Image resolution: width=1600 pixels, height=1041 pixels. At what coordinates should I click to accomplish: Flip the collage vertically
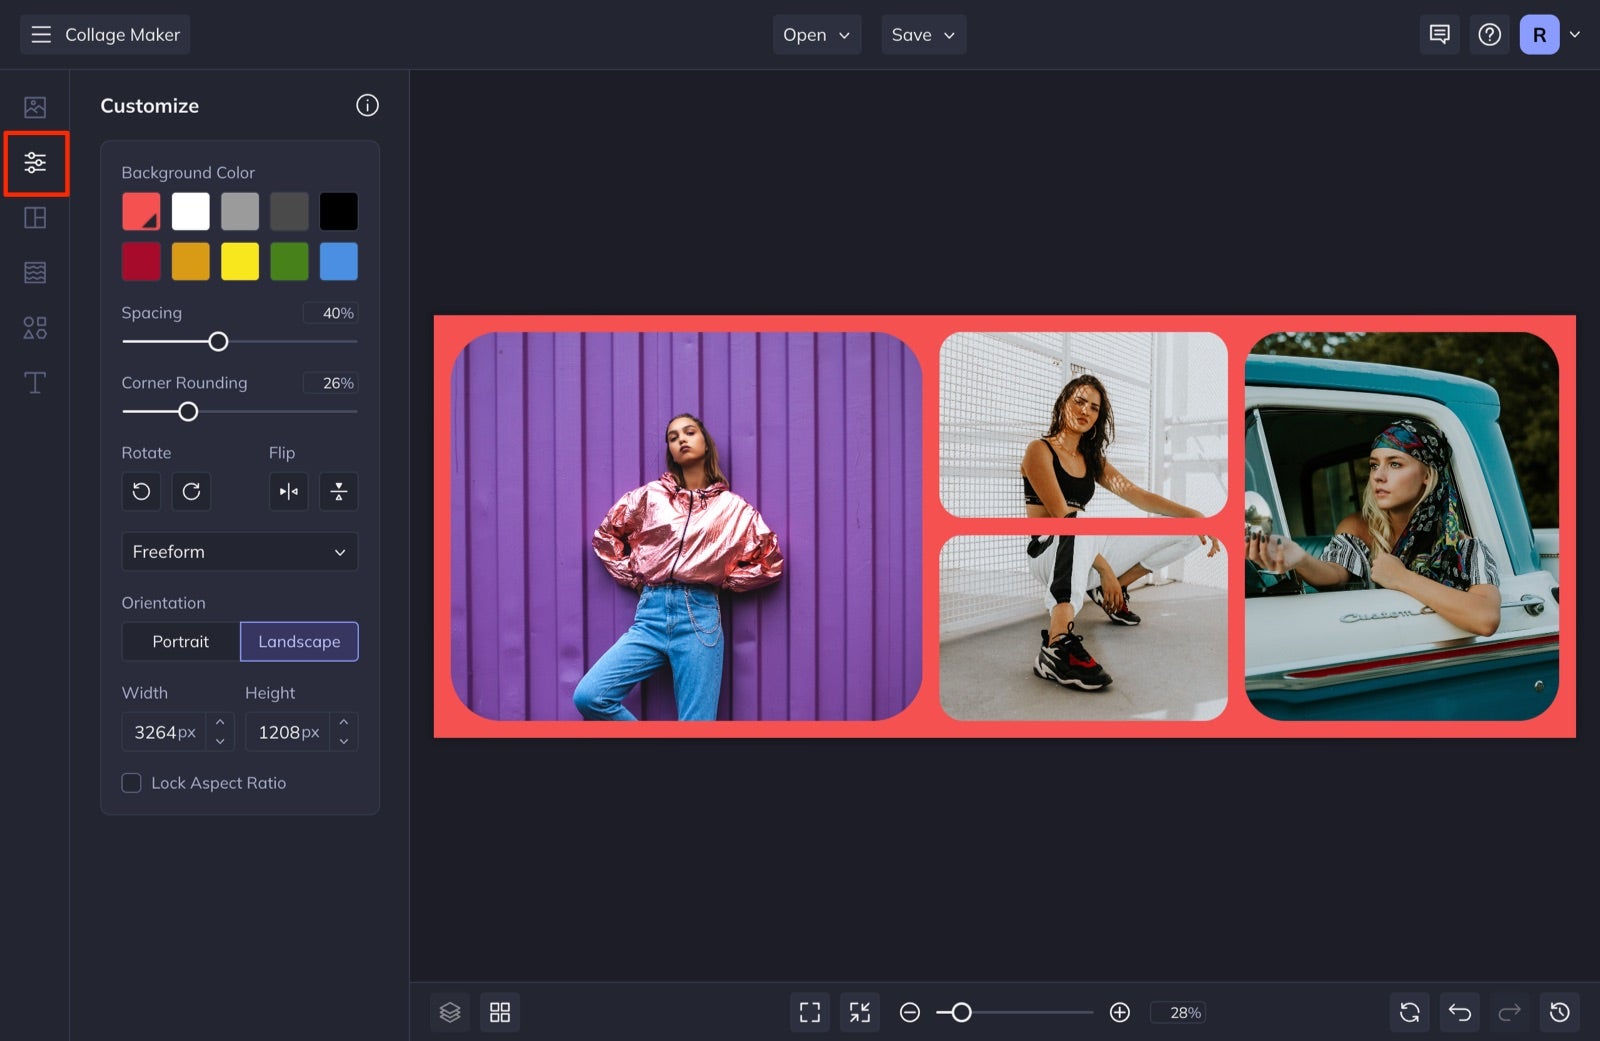coord(339,491)
